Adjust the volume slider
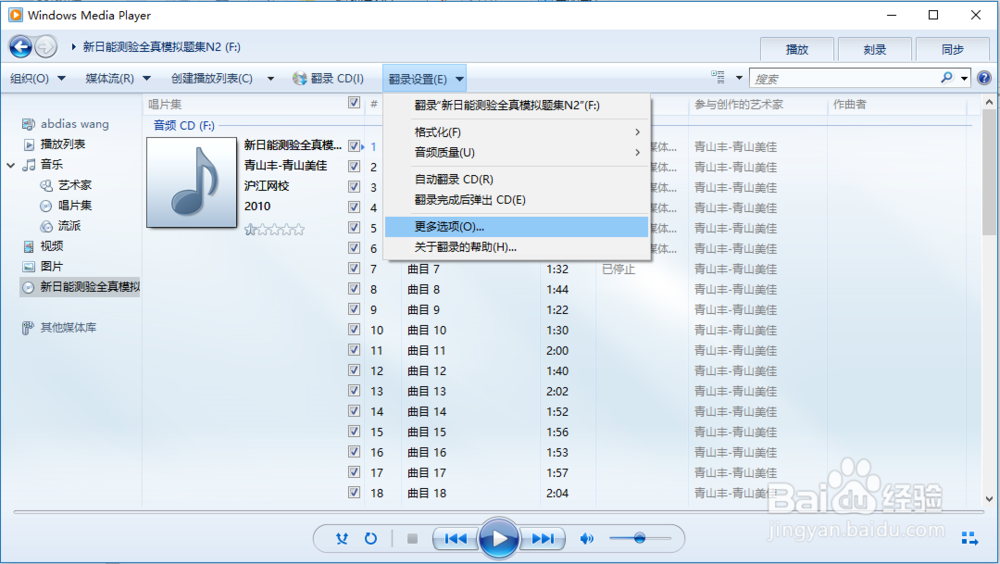The height and width of the screenshot is (564, 1000). 640,538
